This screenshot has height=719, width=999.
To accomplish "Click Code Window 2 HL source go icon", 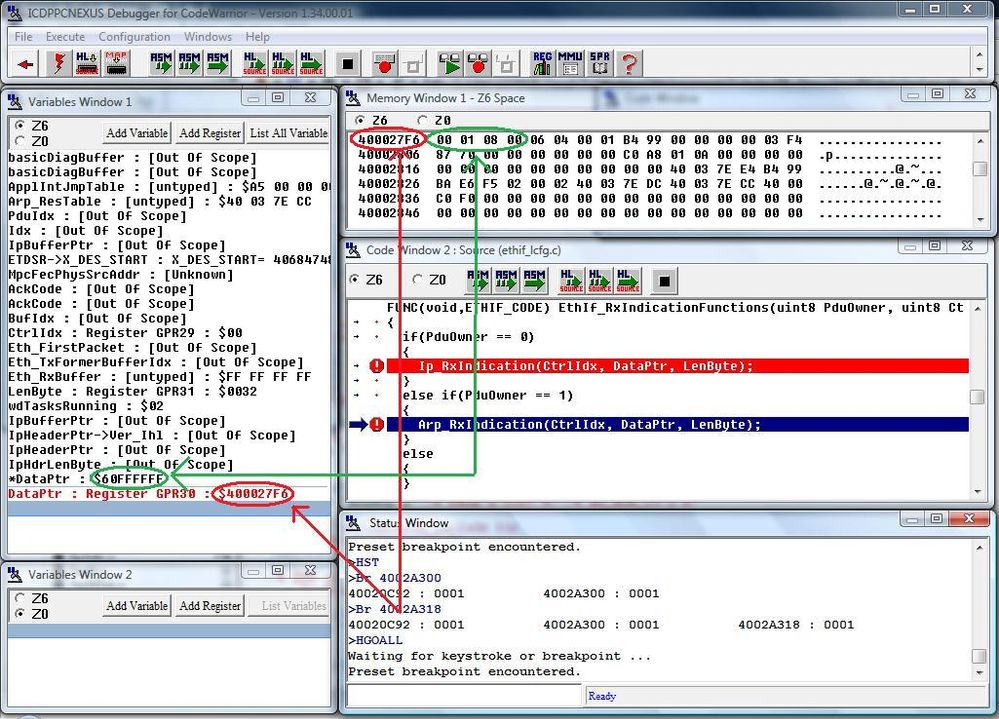I will click(628, 280).
